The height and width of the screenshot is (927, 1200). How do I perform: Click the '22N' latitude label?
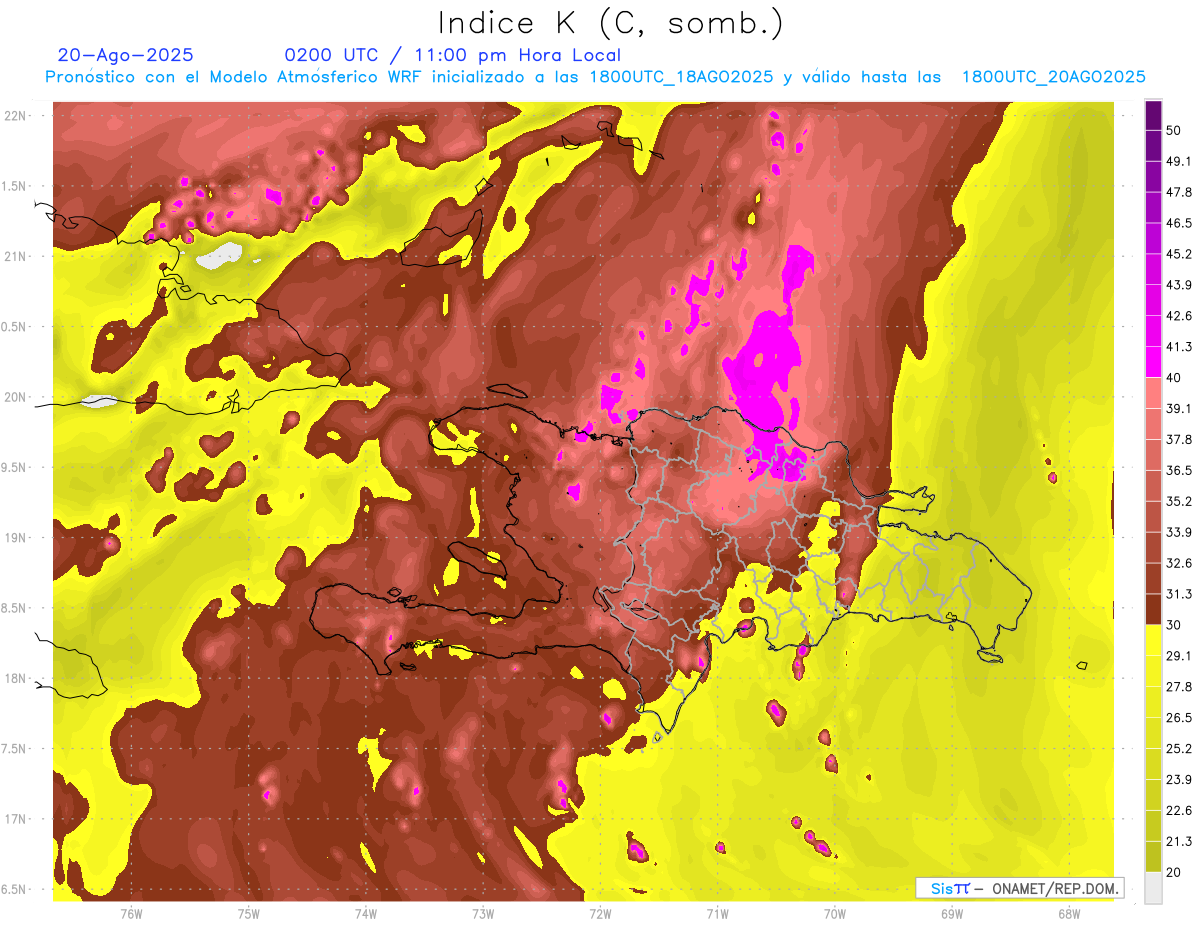pos(17,115)
